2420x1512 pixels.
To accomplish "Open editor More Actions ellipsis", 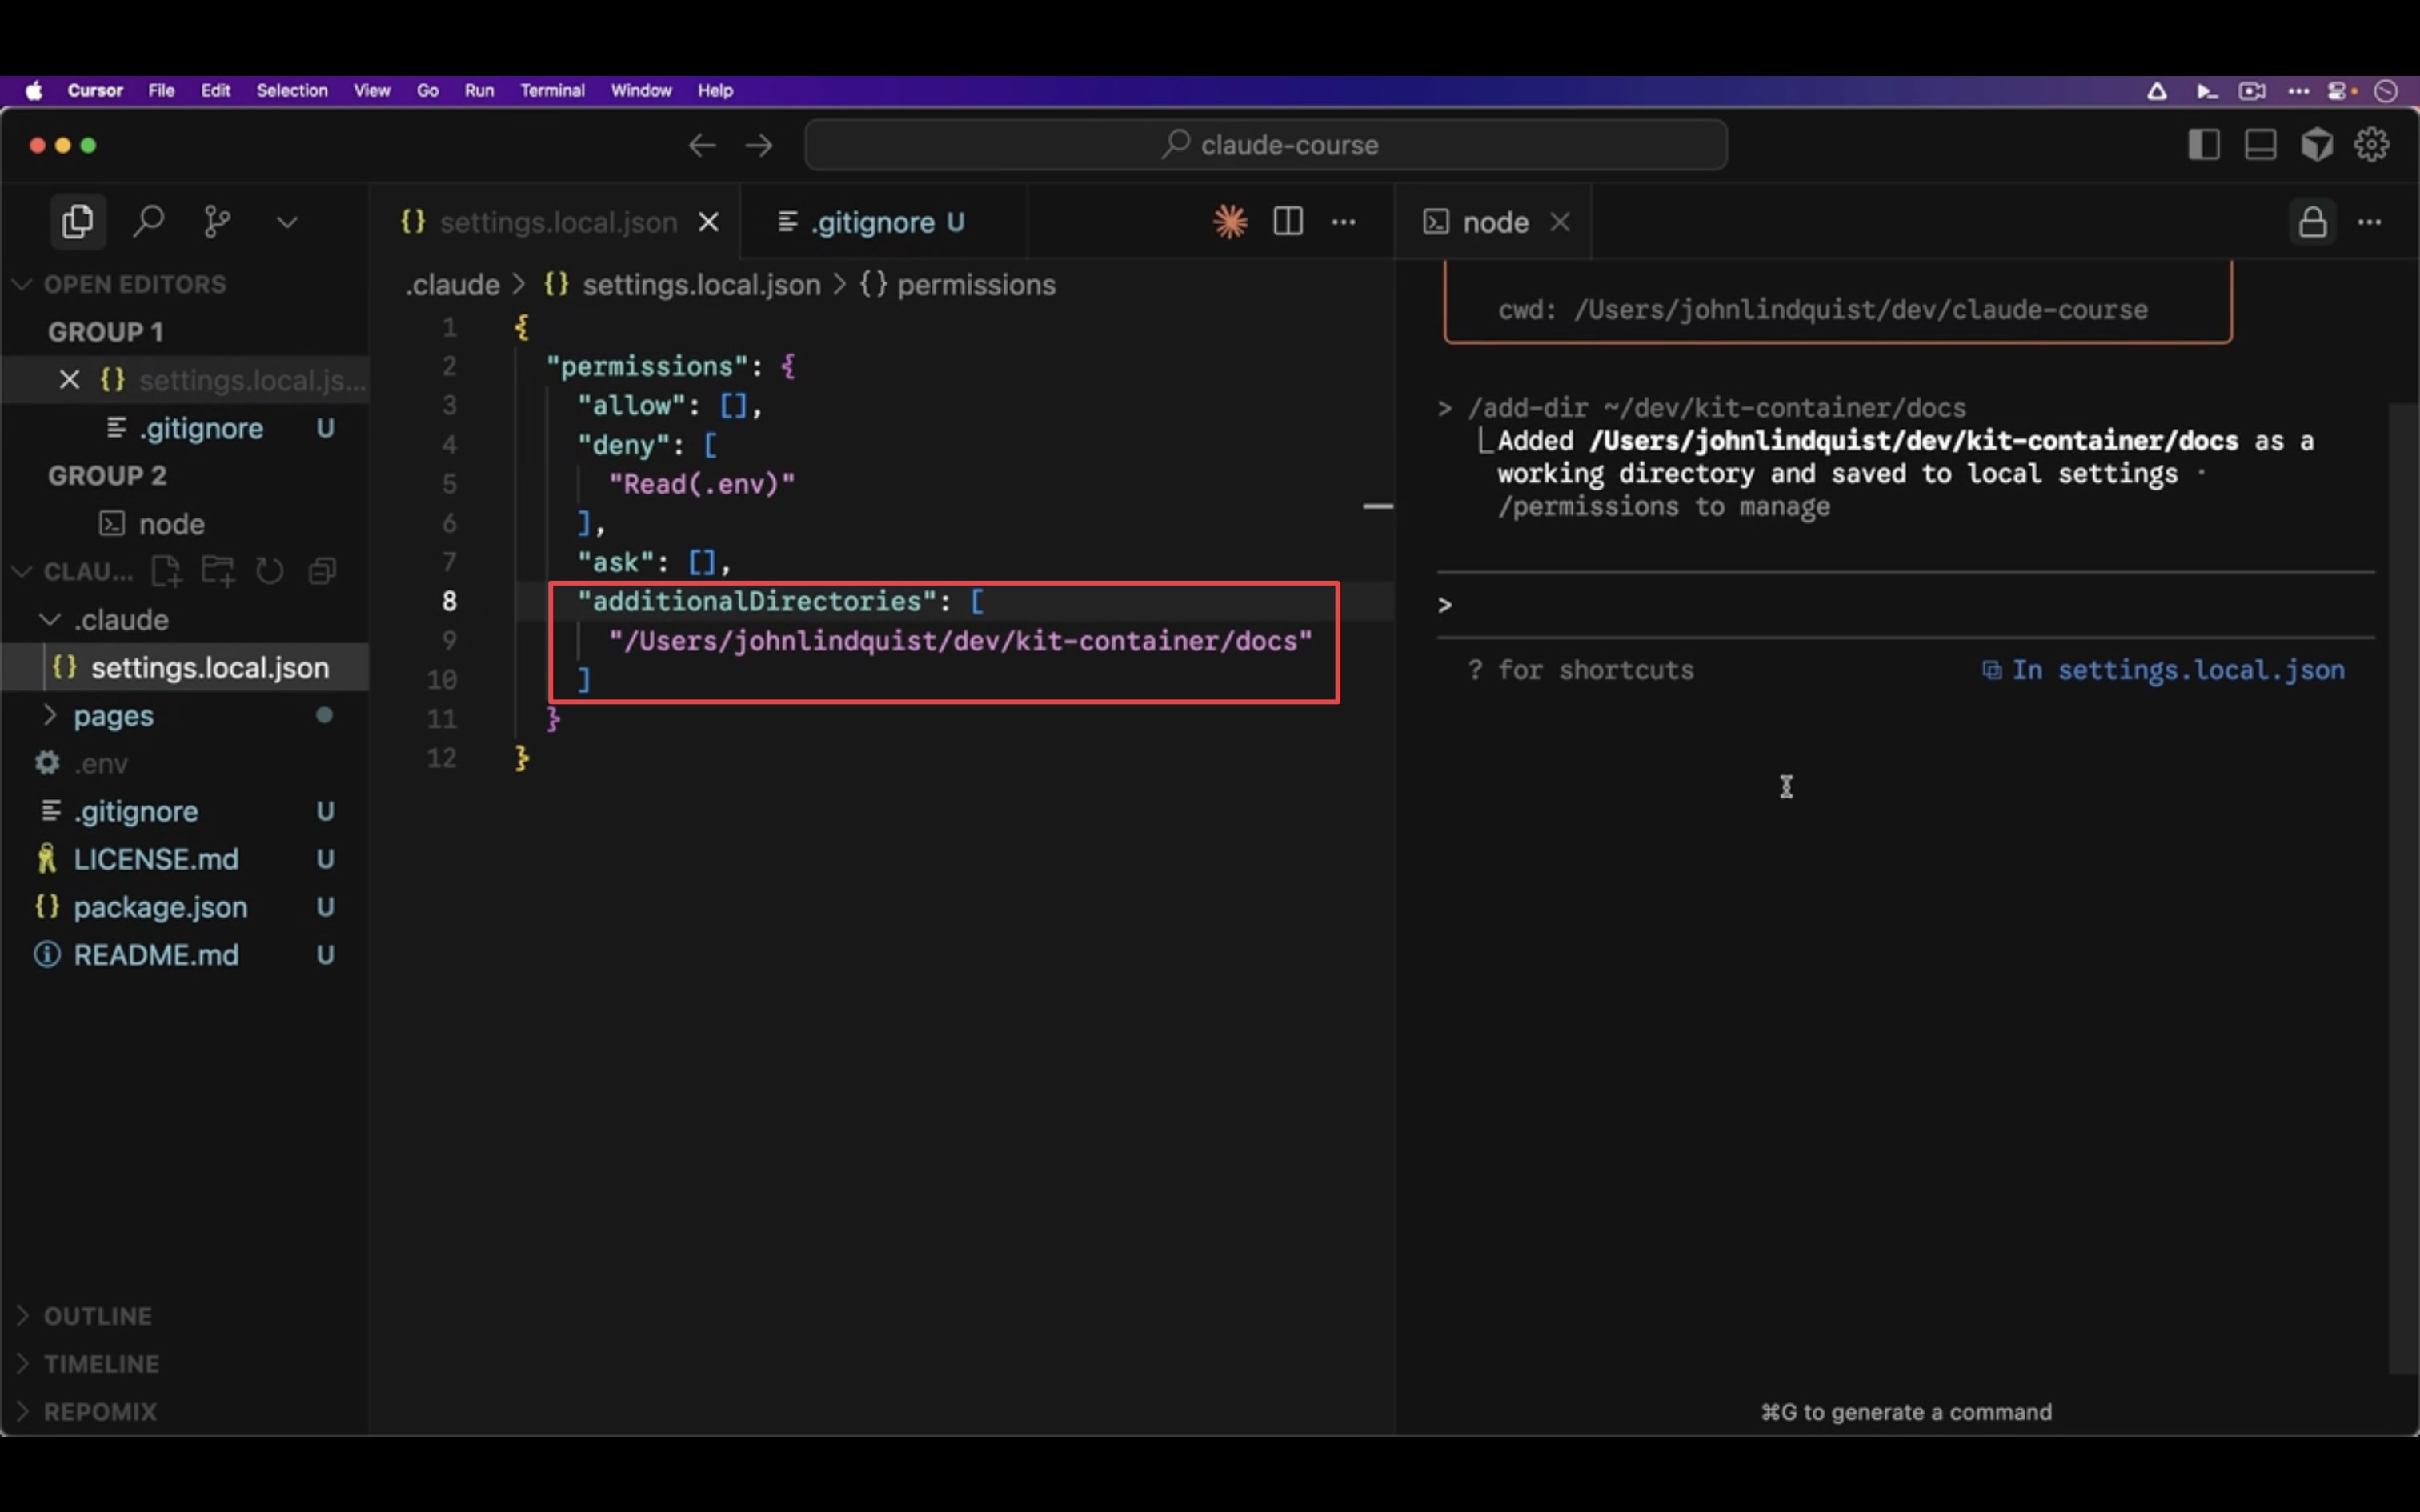I will [1344, 222].
